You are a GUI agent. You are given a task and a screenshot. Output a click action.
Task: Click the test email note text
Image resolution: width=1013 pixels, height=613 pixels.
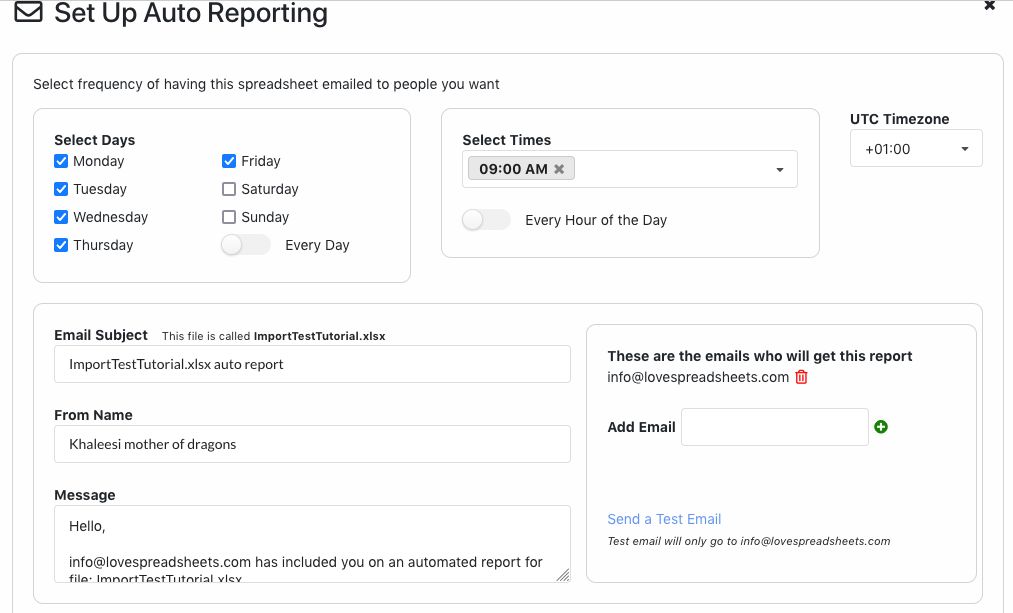pyautogui.click(x=749, y=541)
